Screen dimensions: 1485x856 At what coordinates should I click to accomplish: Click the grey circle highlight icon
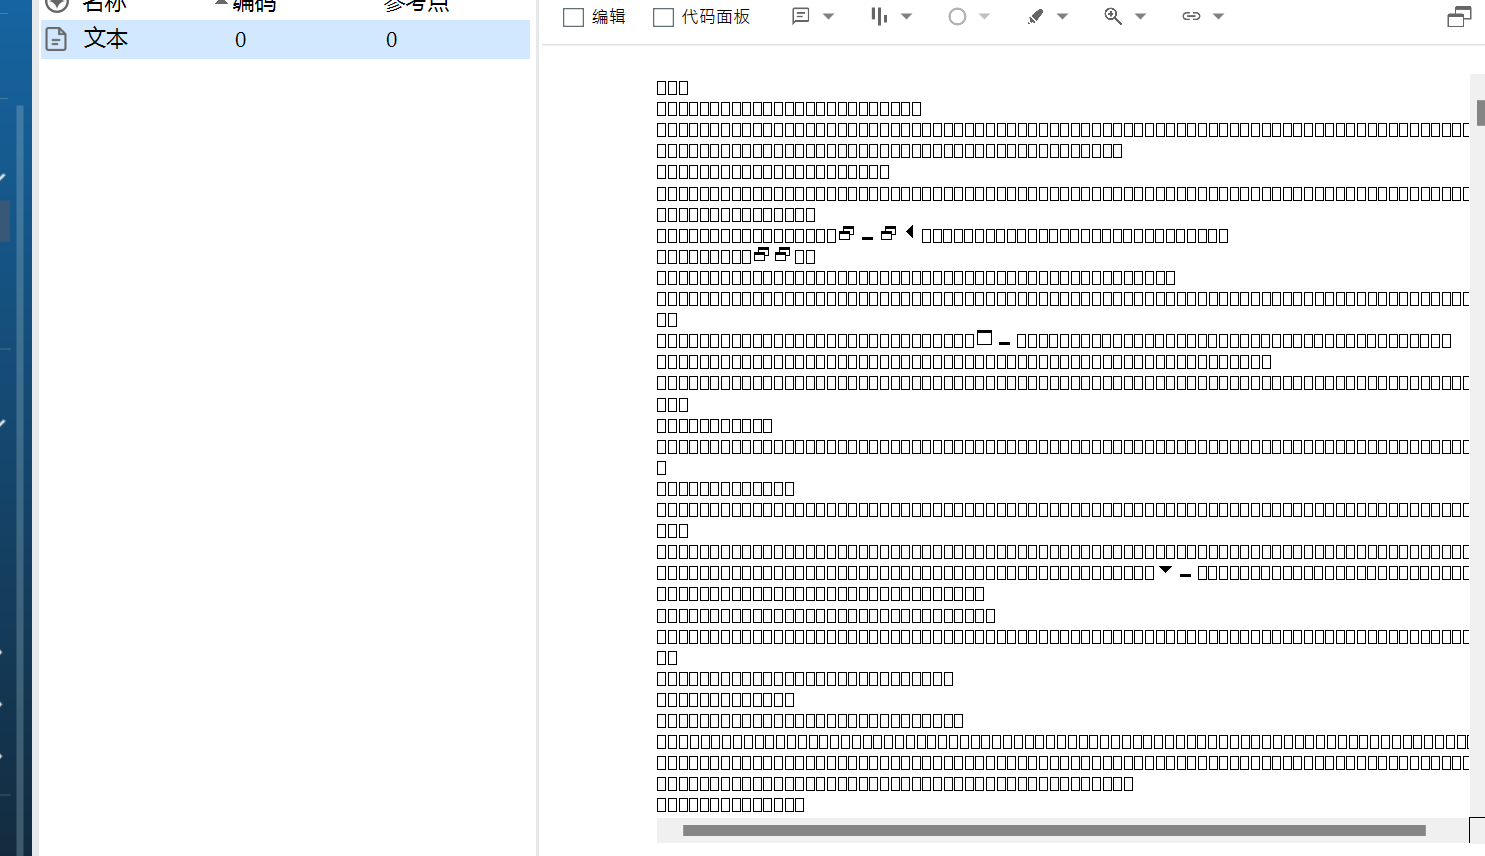957,16
